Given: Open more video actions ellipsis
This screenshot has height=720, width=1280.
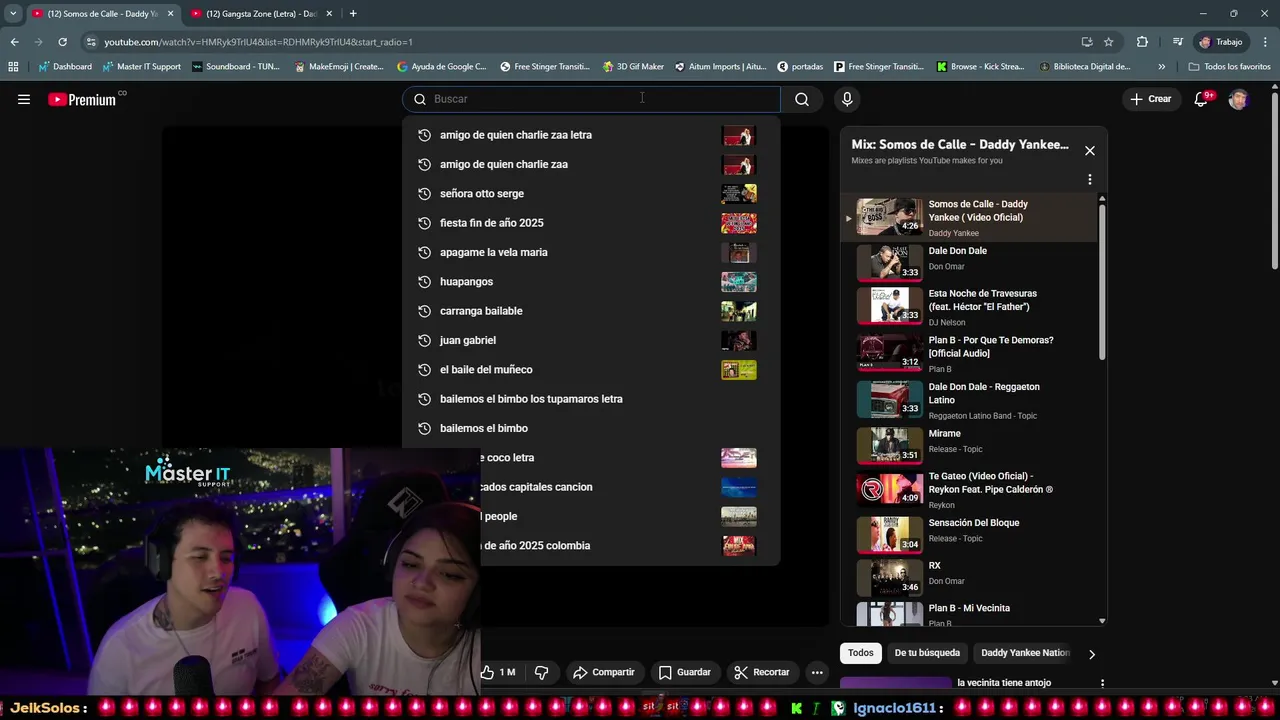Looking at the screenshot, I should (817, 672).
